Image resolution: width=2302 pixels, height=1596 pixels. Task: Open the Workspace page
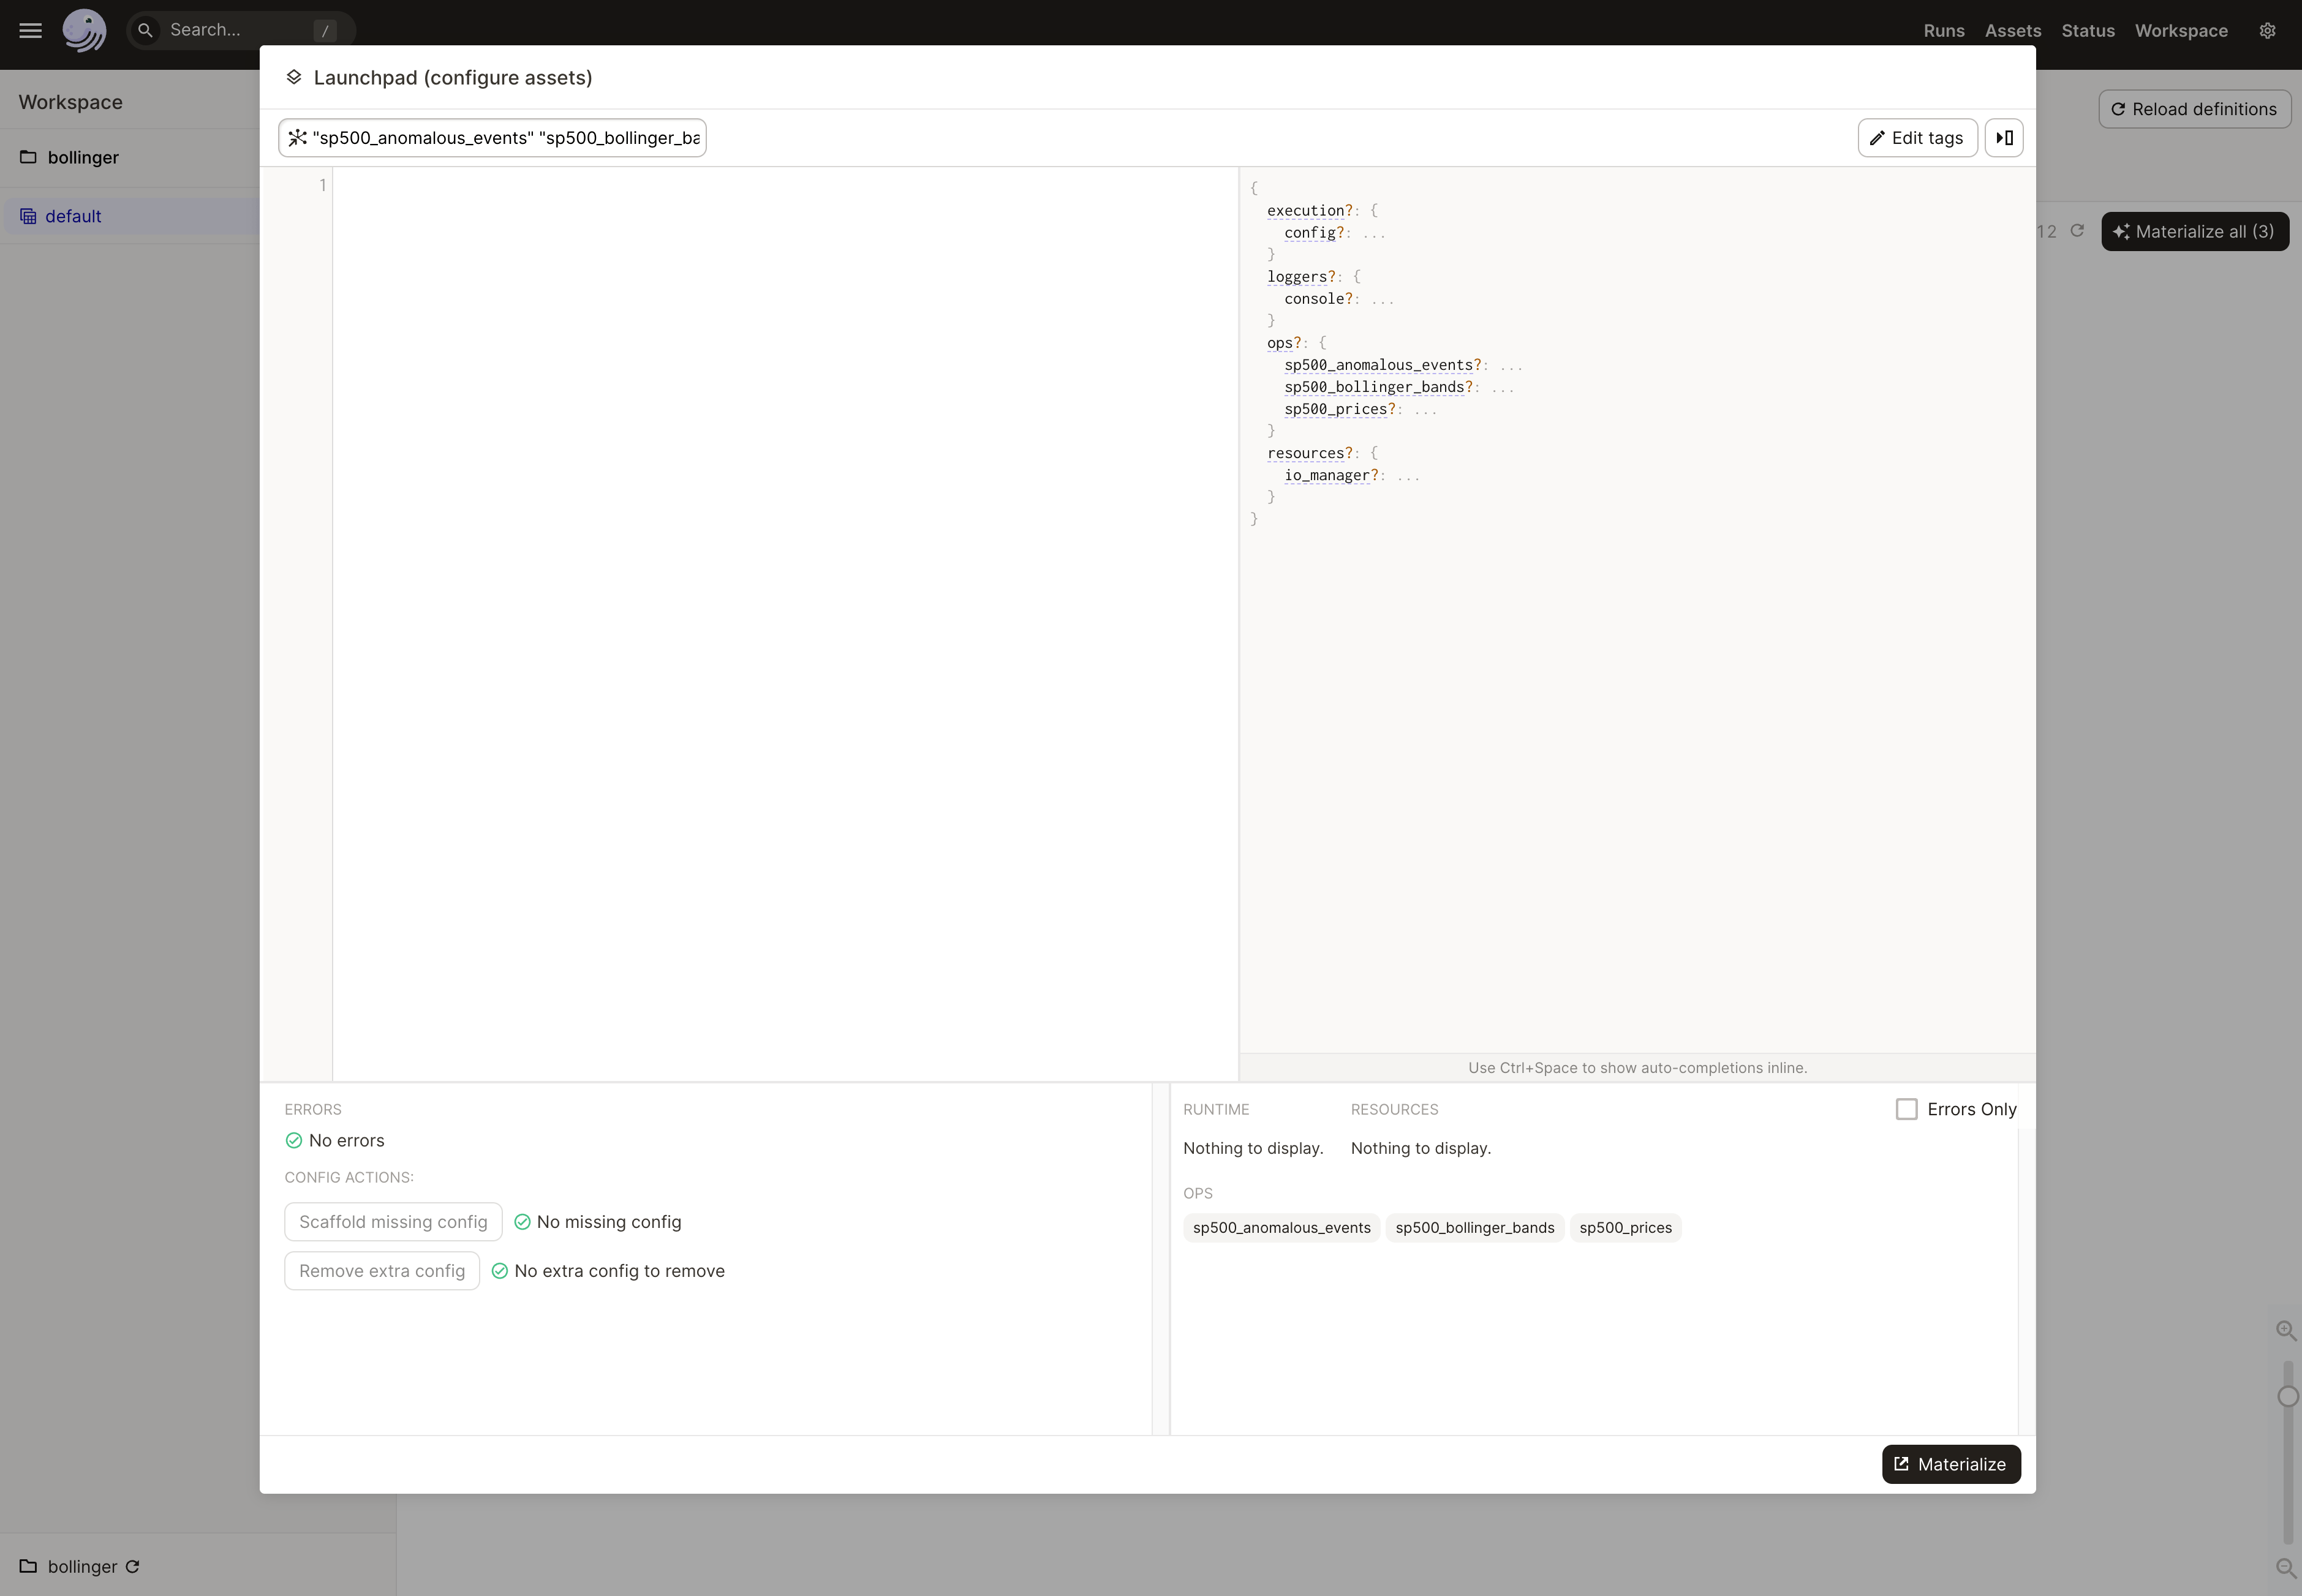click(2181, 30)
